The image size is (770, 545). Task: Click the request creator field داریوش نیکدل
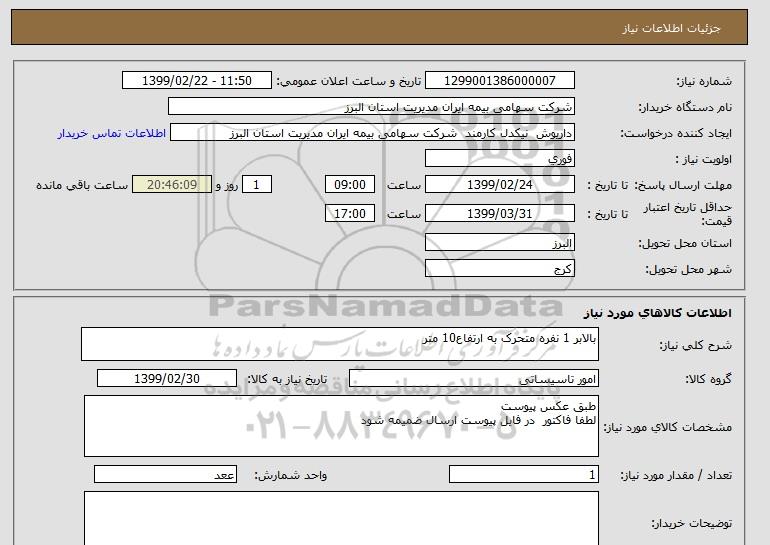372,133
